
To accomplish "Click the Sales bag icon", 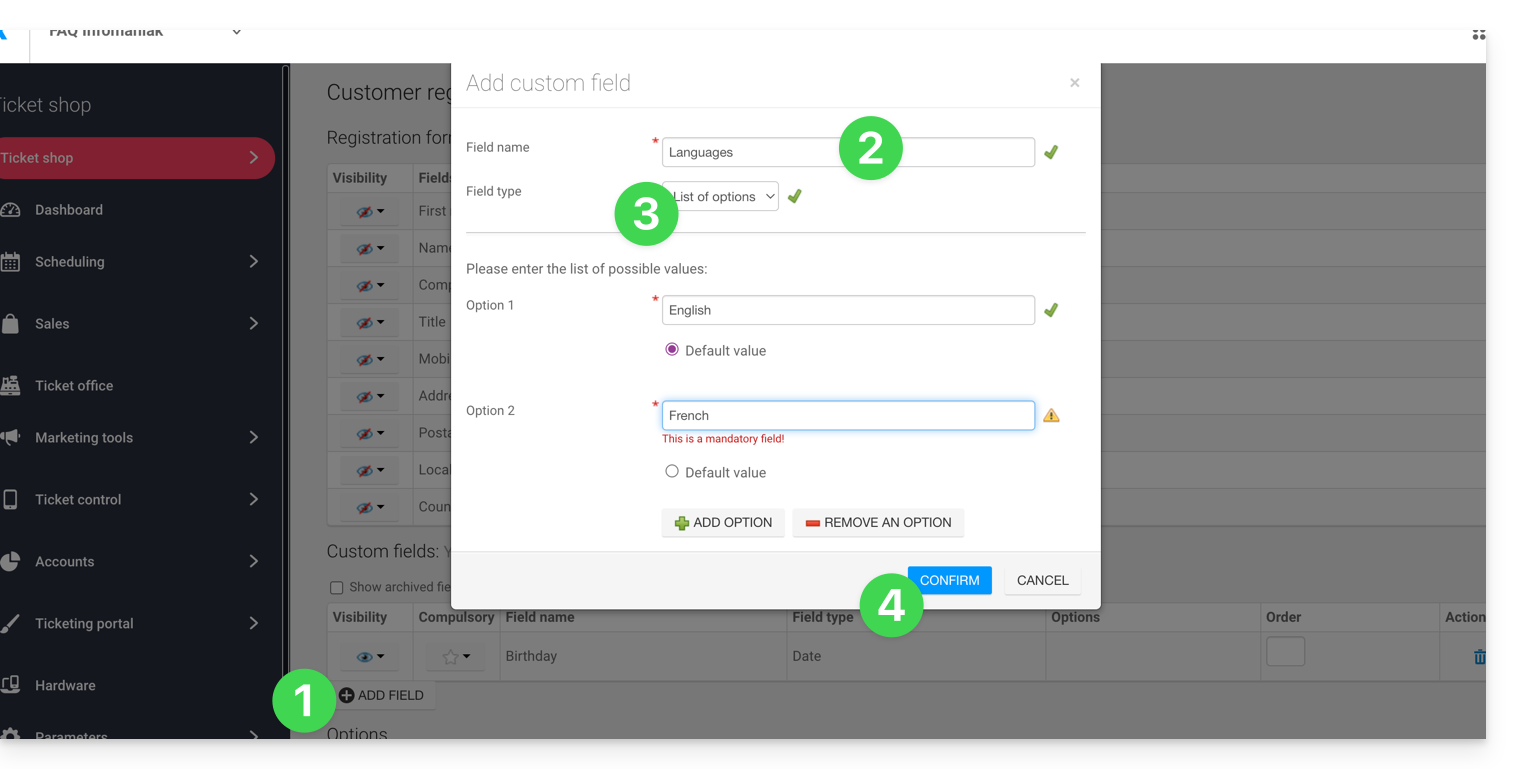I will (10, 324).
